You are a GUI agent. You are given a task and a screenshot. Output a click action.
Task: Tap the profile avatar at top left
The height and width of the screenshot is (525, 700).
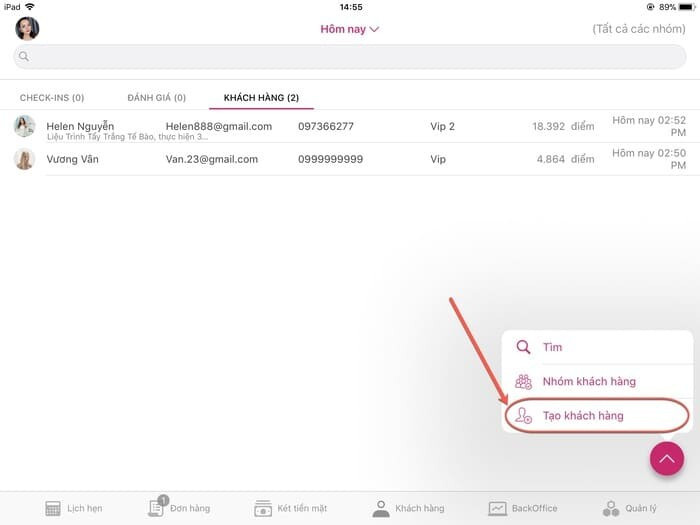coord(27,28)
